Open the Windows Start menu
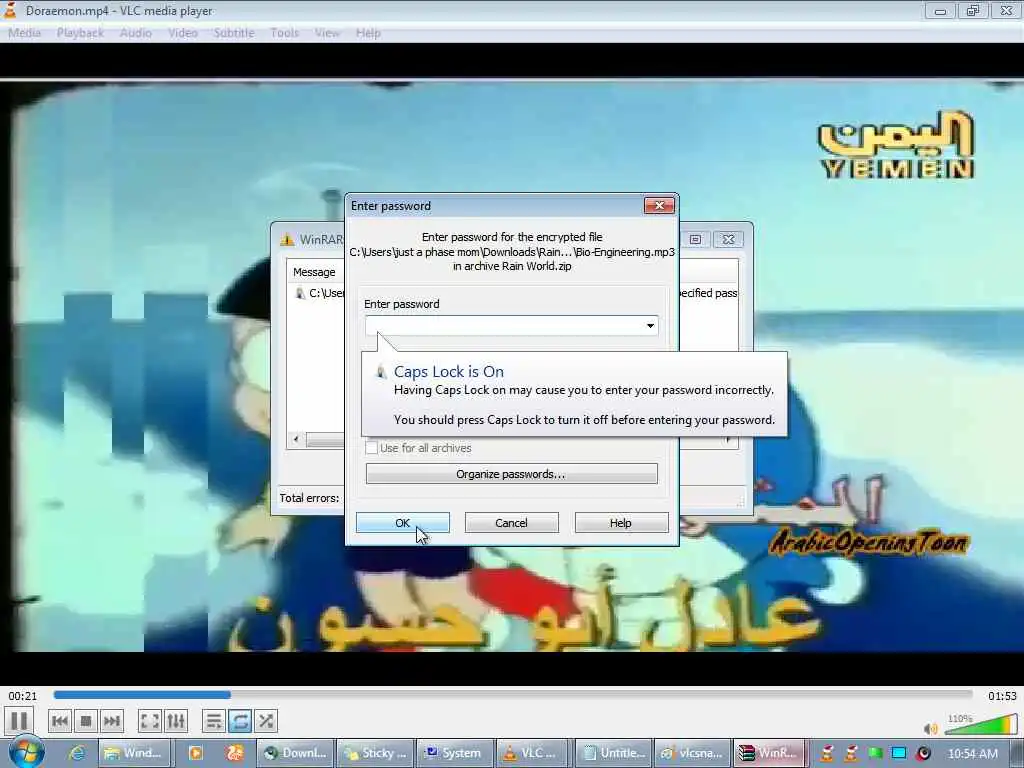This screenshot has width=1024, height=768. (x=26, y=753)
